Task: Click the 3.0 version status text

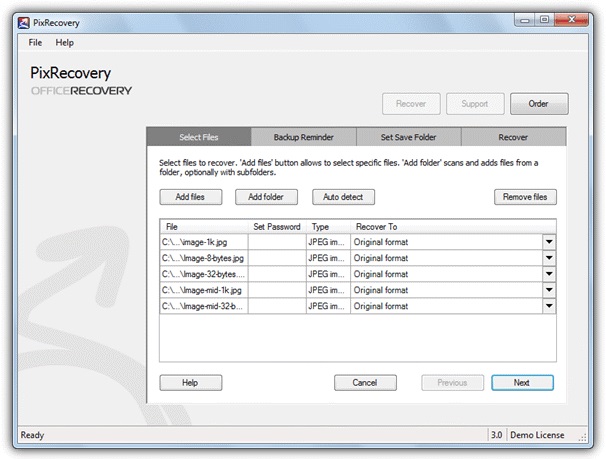Action: tap(497, 435)
